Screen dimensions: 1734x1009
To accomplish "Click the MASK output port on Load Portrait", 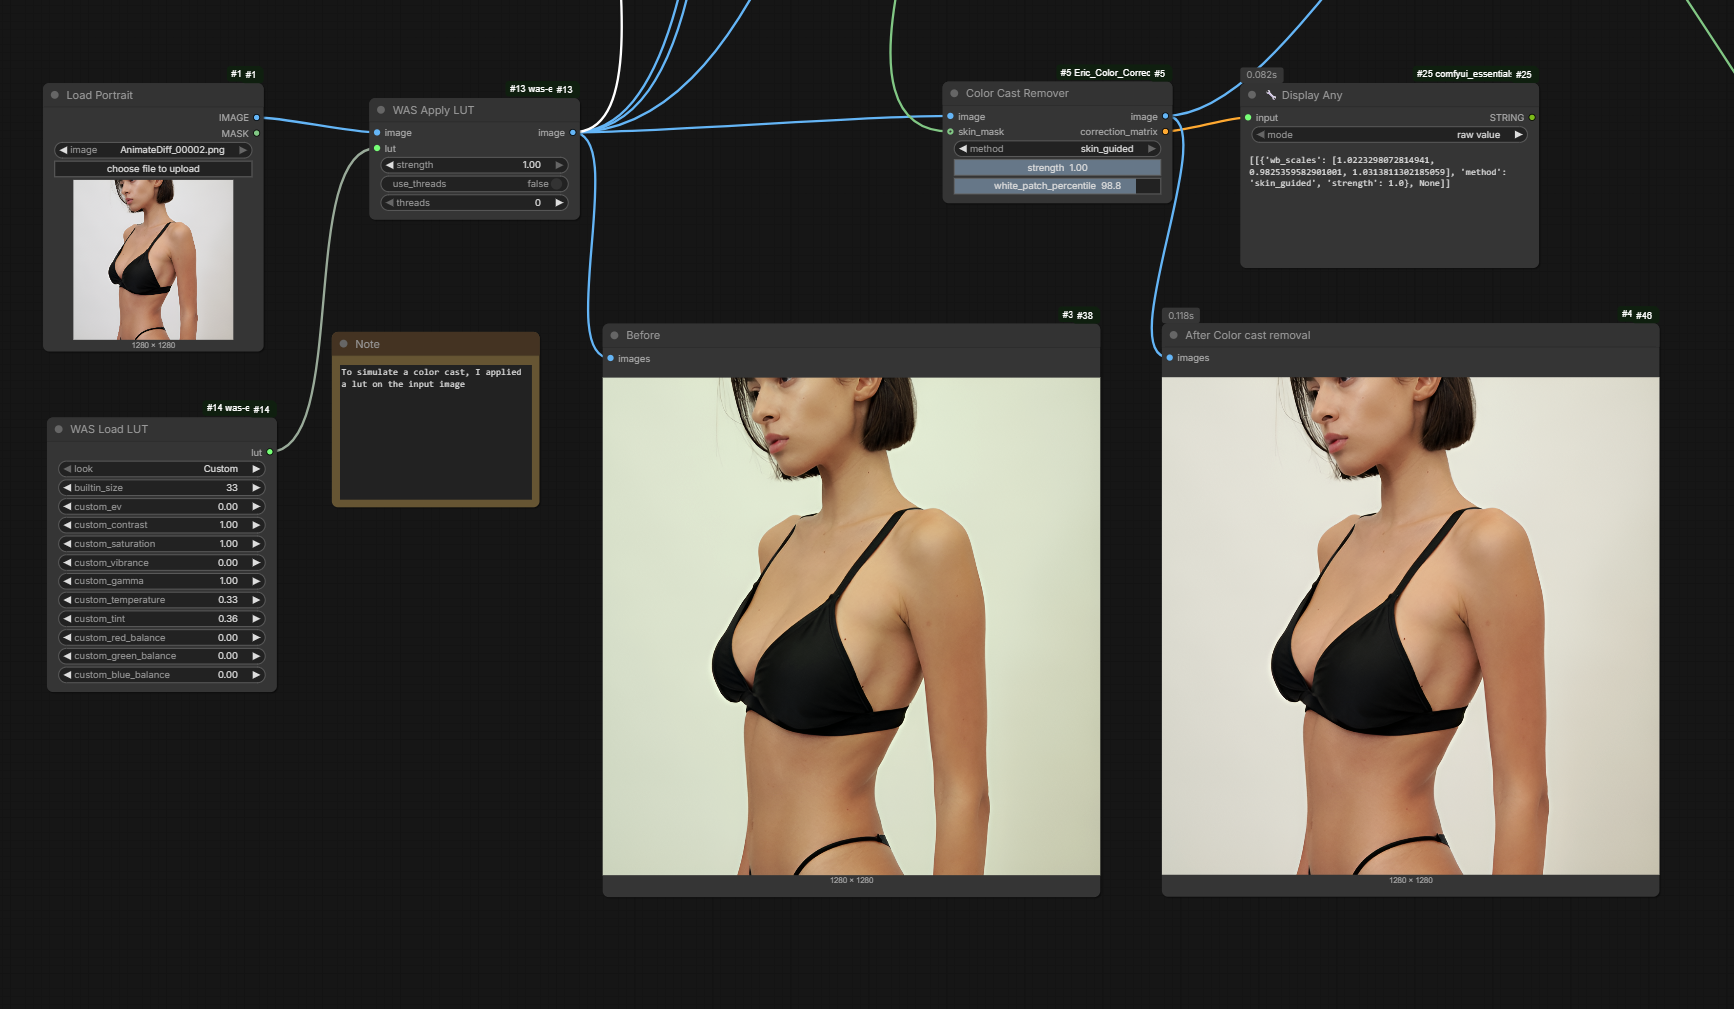I will click(x=257, y=133).
